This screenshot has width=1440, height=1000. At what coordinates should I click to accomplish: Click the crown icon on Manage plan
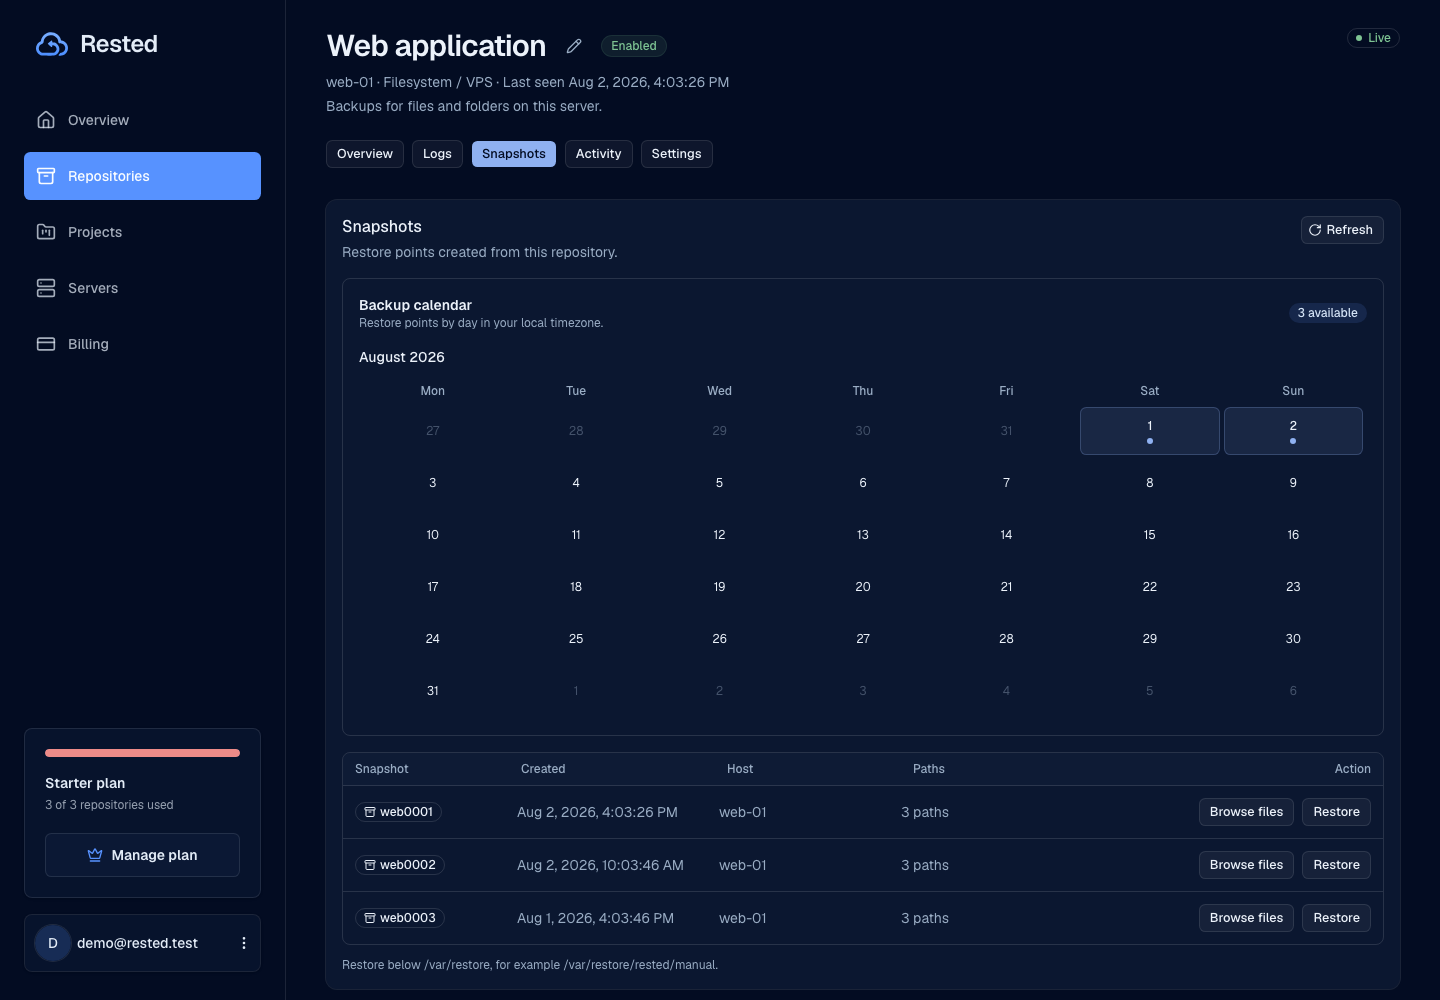tap(95, 855)
